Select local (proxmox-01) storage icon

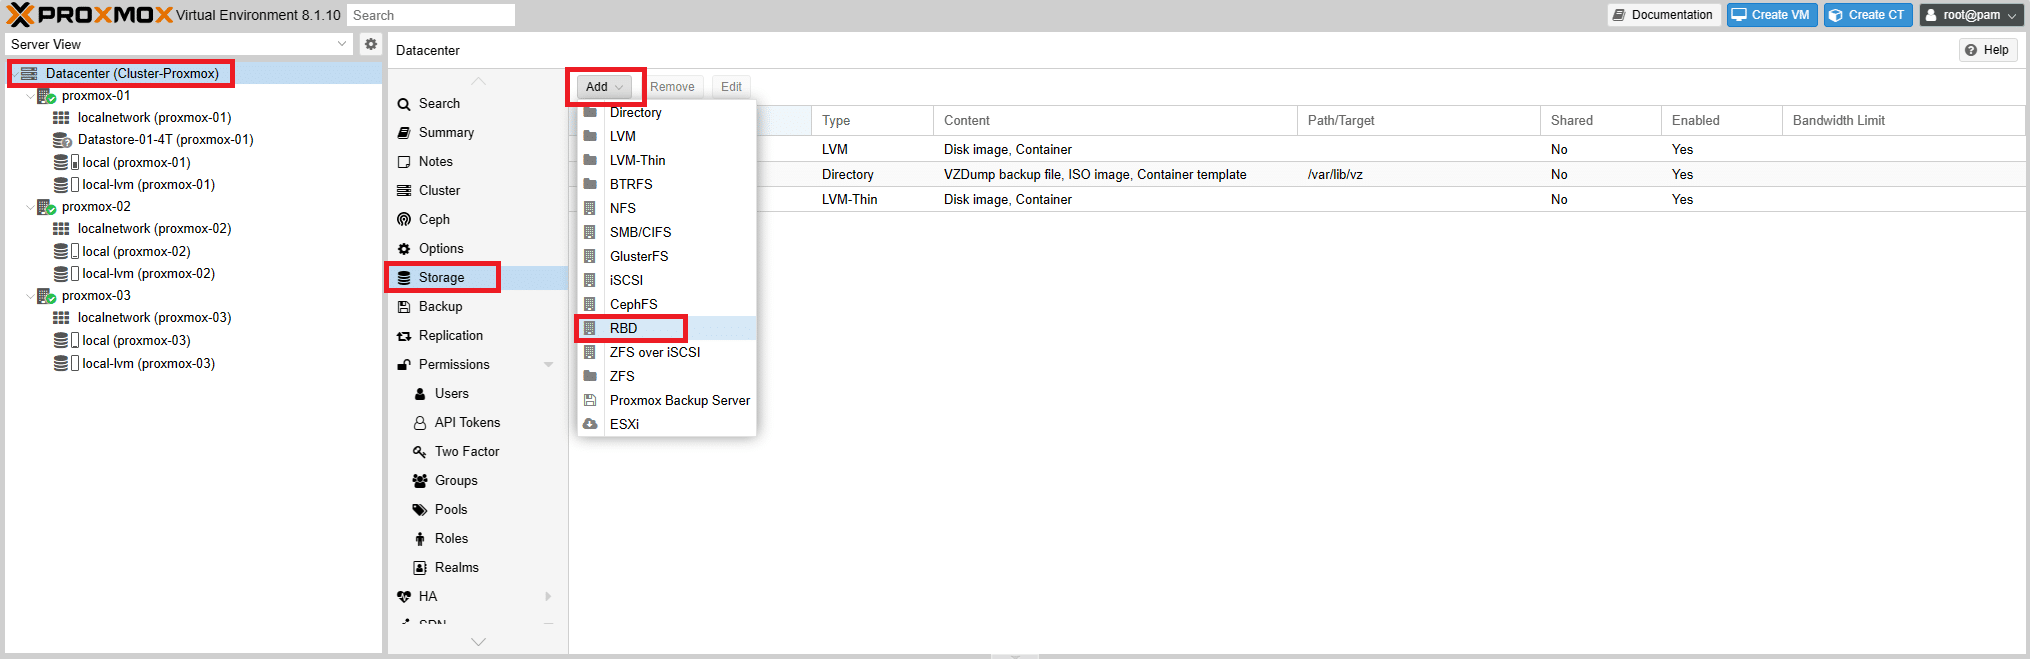click(x=66, y=162)
